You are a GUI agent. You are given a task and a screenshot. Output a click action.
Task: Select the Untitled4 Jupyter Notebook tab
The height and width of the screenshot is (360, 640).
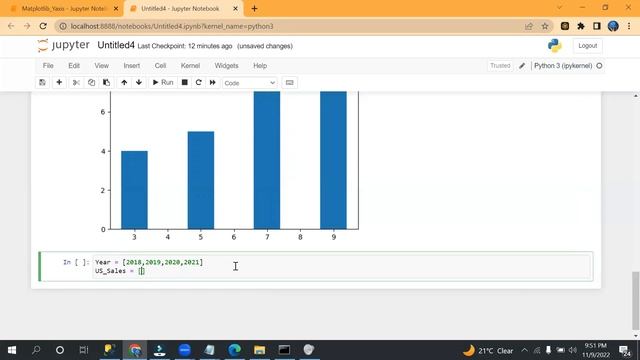coord(180,9)
